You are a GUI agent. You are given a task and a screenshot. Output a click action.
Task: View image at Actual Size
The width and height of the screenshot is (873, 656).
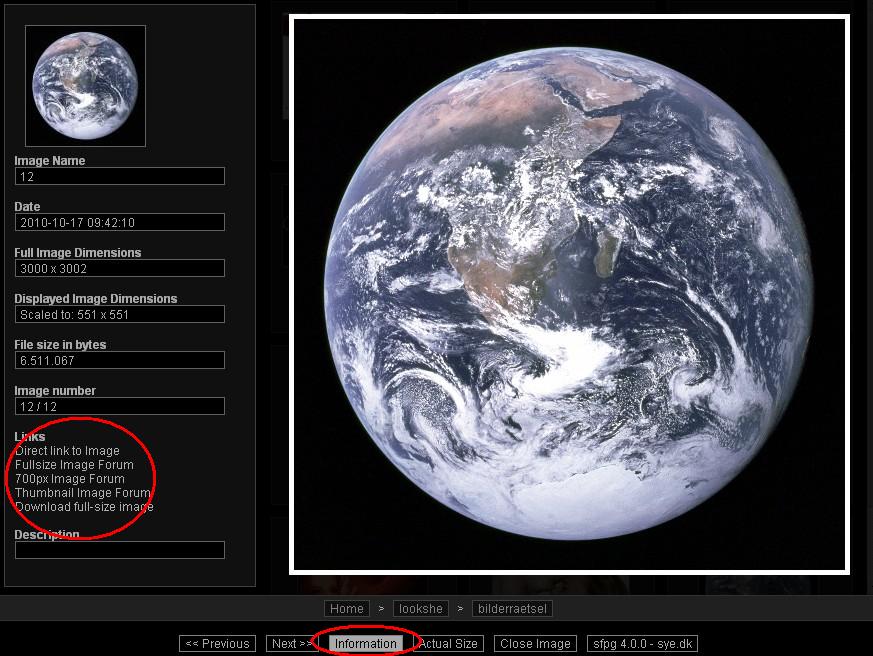[448, 643]
